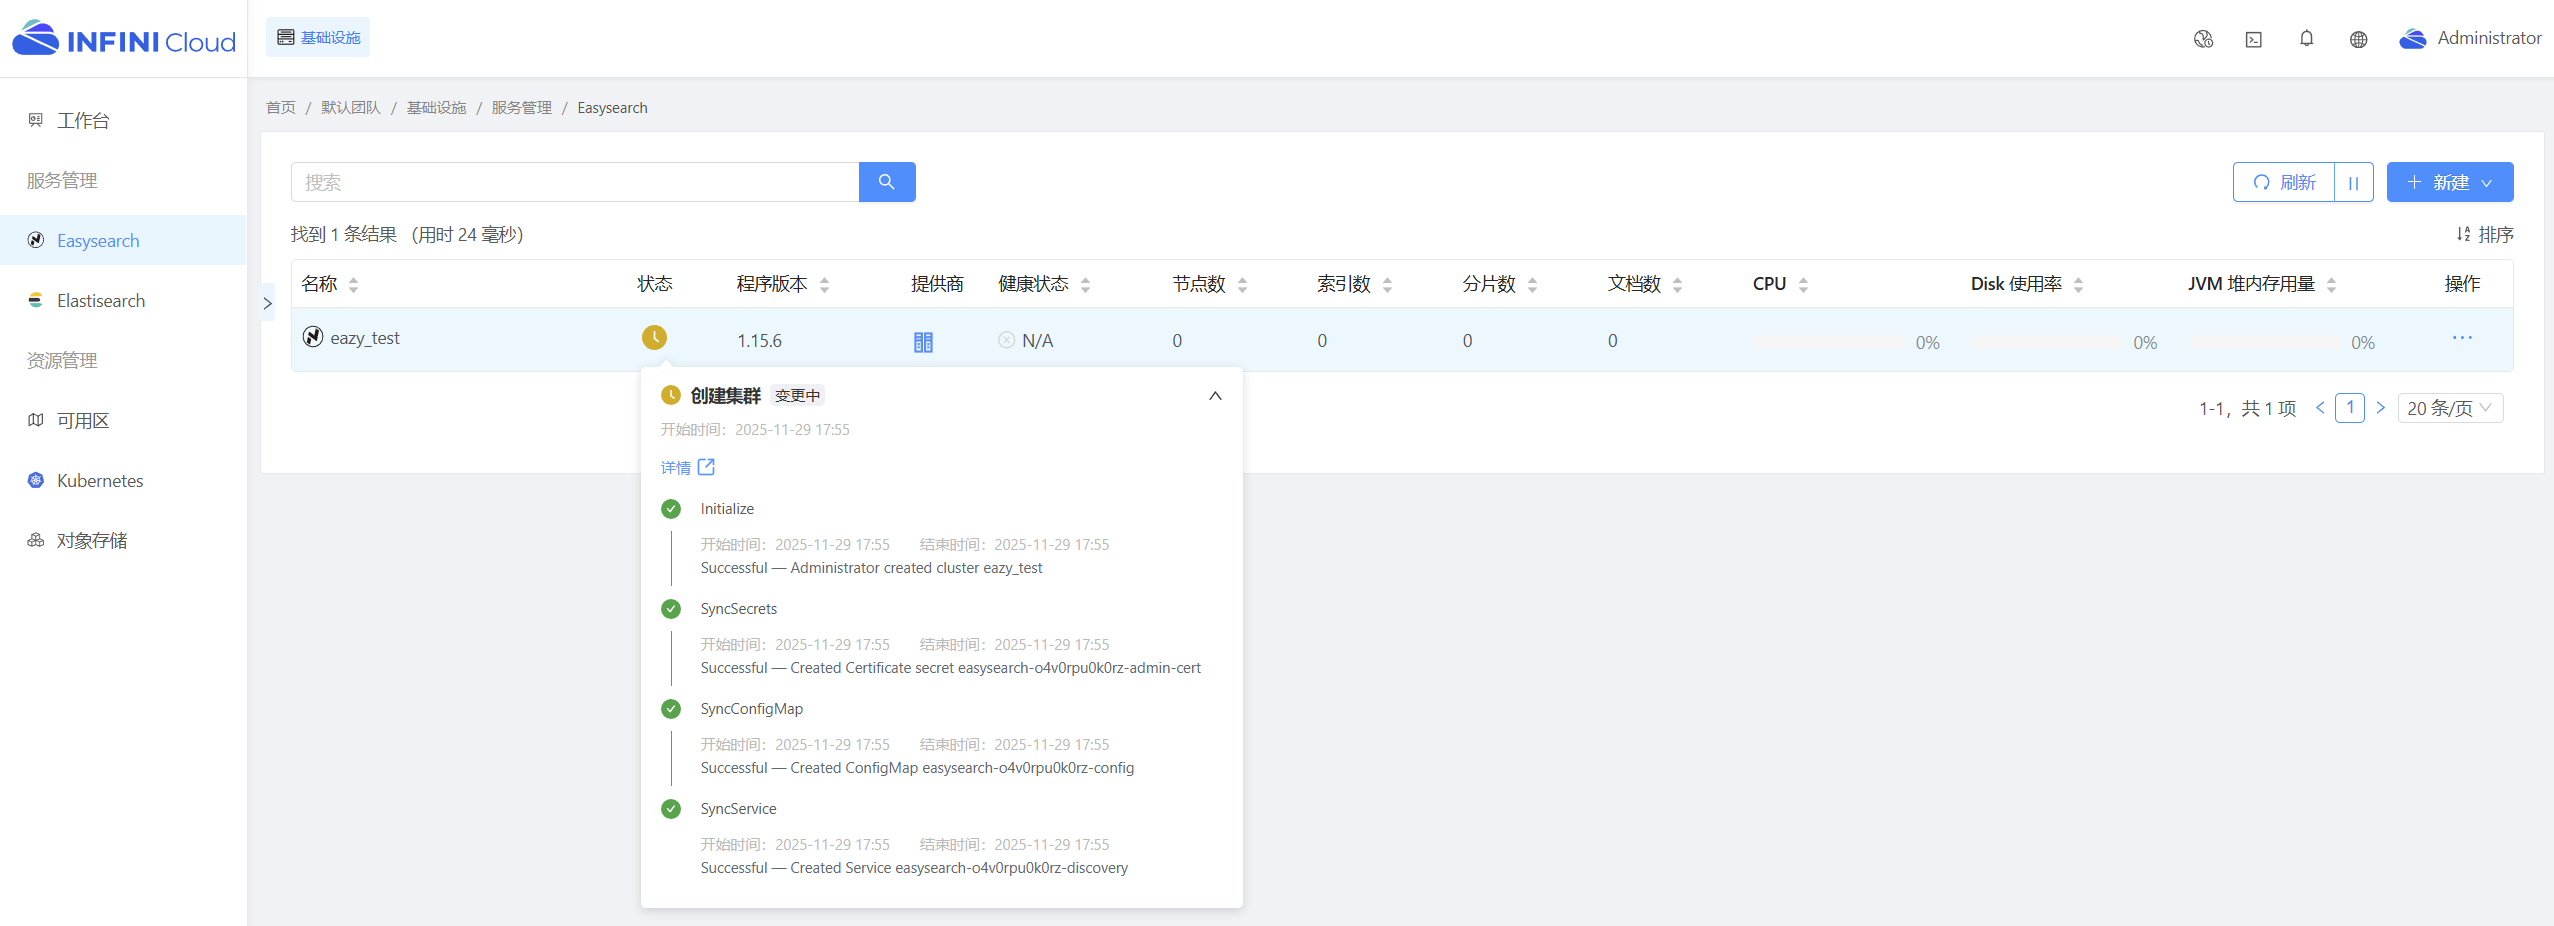Open the language globe icon

2358,39
